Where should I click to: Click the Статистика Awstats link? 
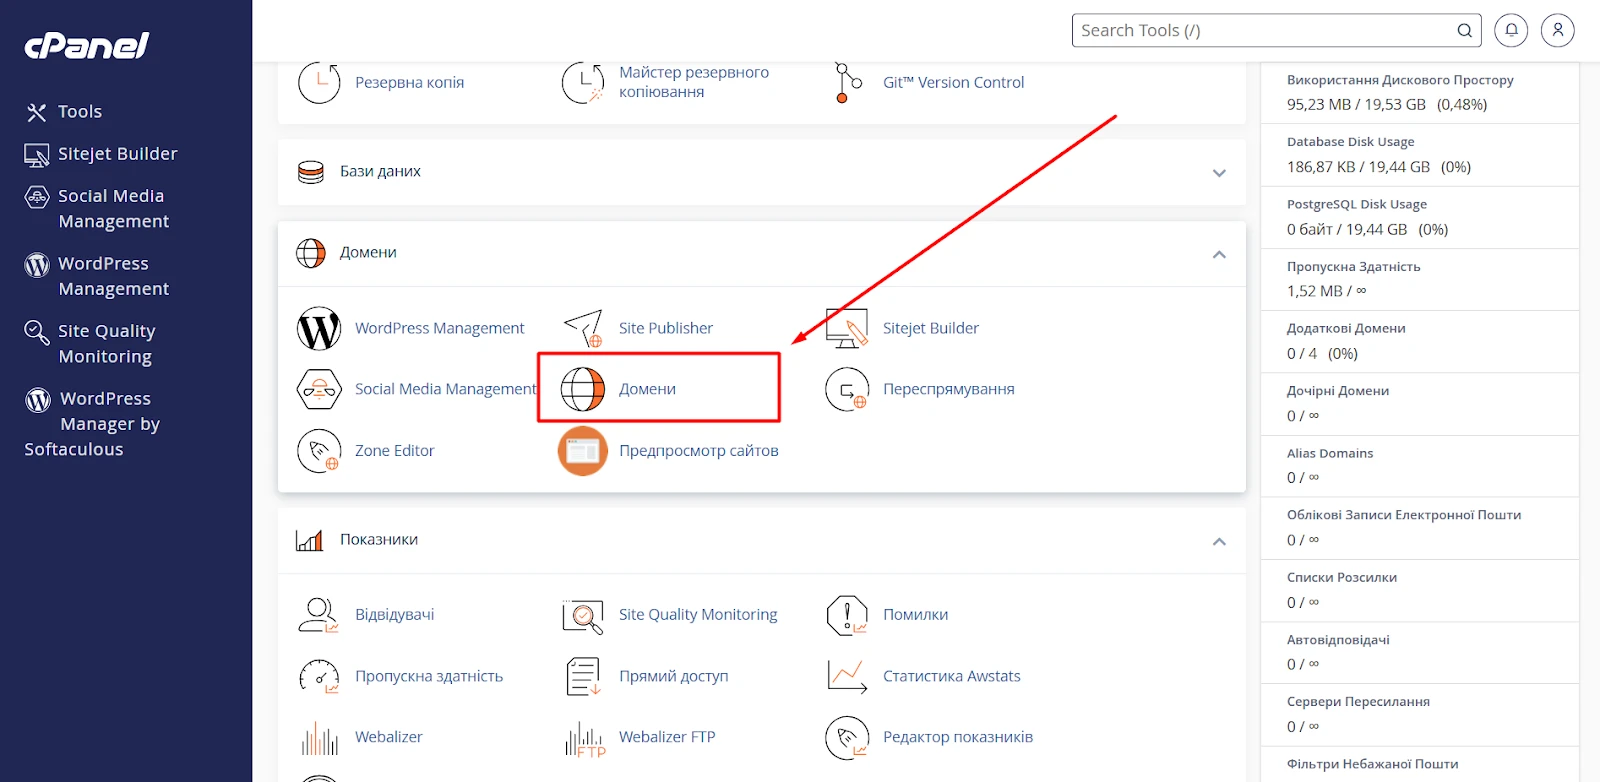(x=951, y=677)
